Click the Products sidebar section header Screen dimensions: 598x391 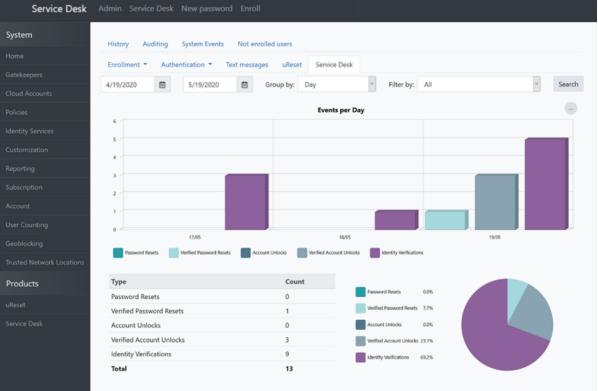[45, 283]
